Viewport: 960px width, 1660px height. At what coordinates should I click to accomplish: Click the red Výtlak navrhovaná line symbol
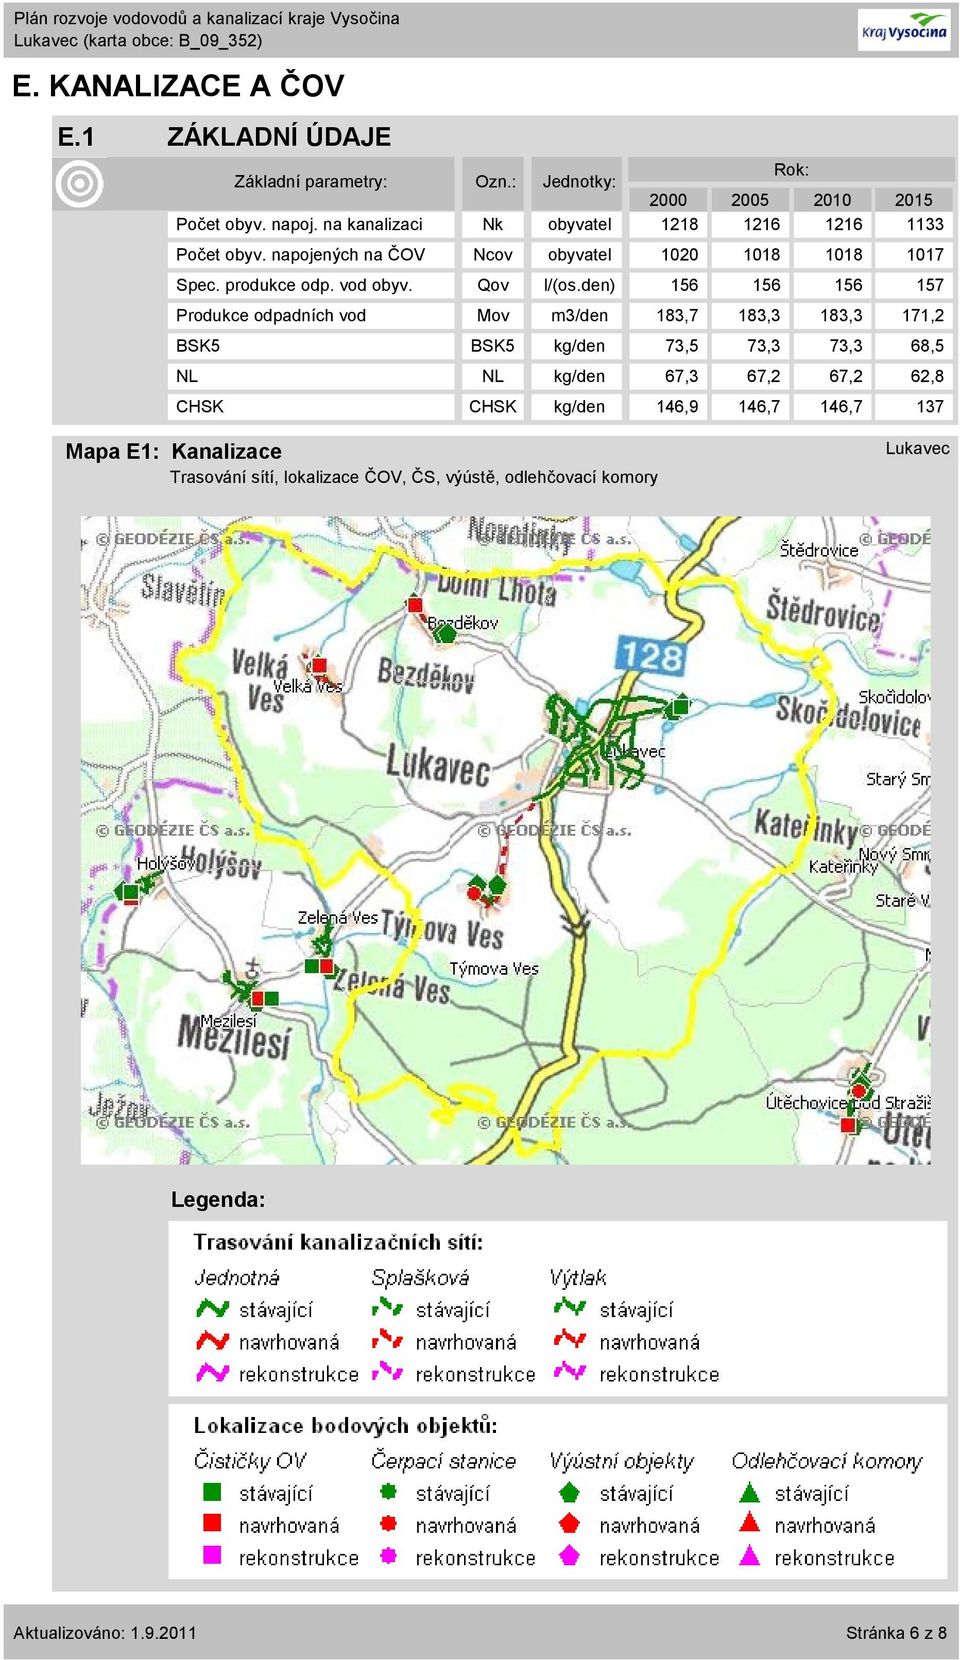click(x=570, y=1338)
